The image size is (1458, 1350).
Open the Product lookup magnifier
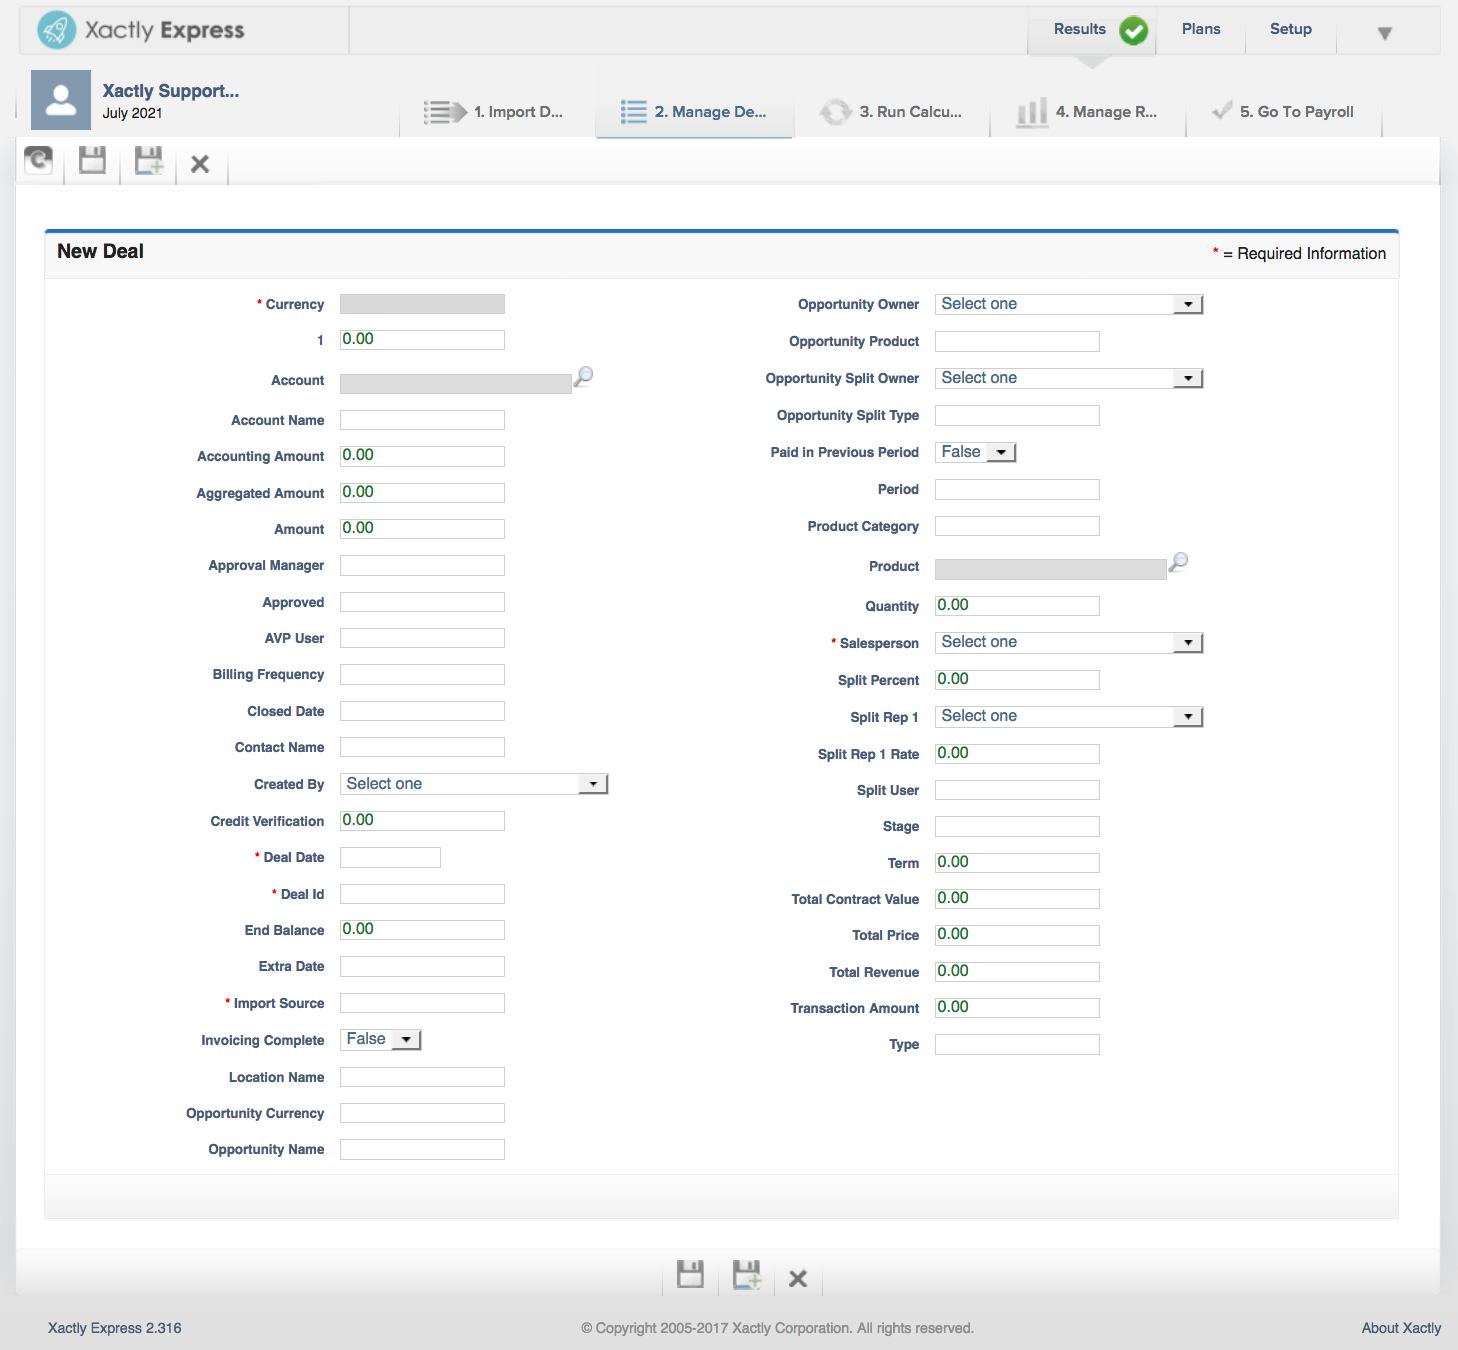pyautogui.click(x=1178, y=562)
